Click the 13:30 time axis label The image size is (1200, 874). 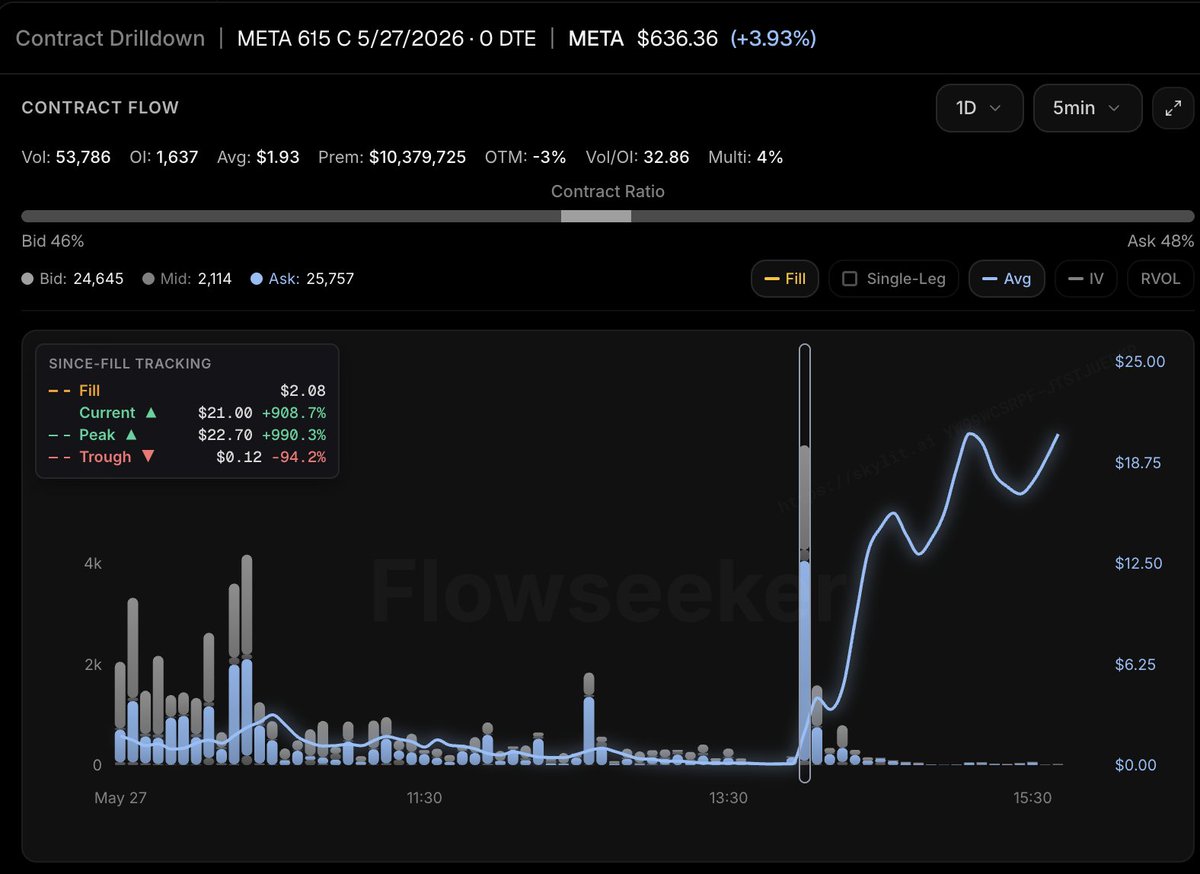tap(729, 798)
